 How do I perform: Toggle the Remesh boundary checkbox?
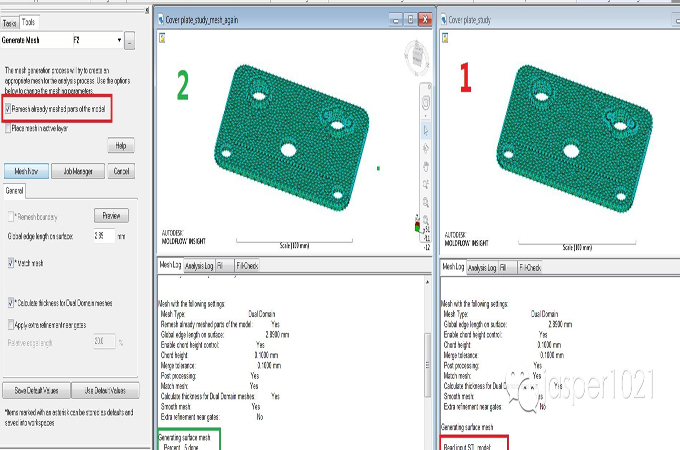tap(11, 216)
